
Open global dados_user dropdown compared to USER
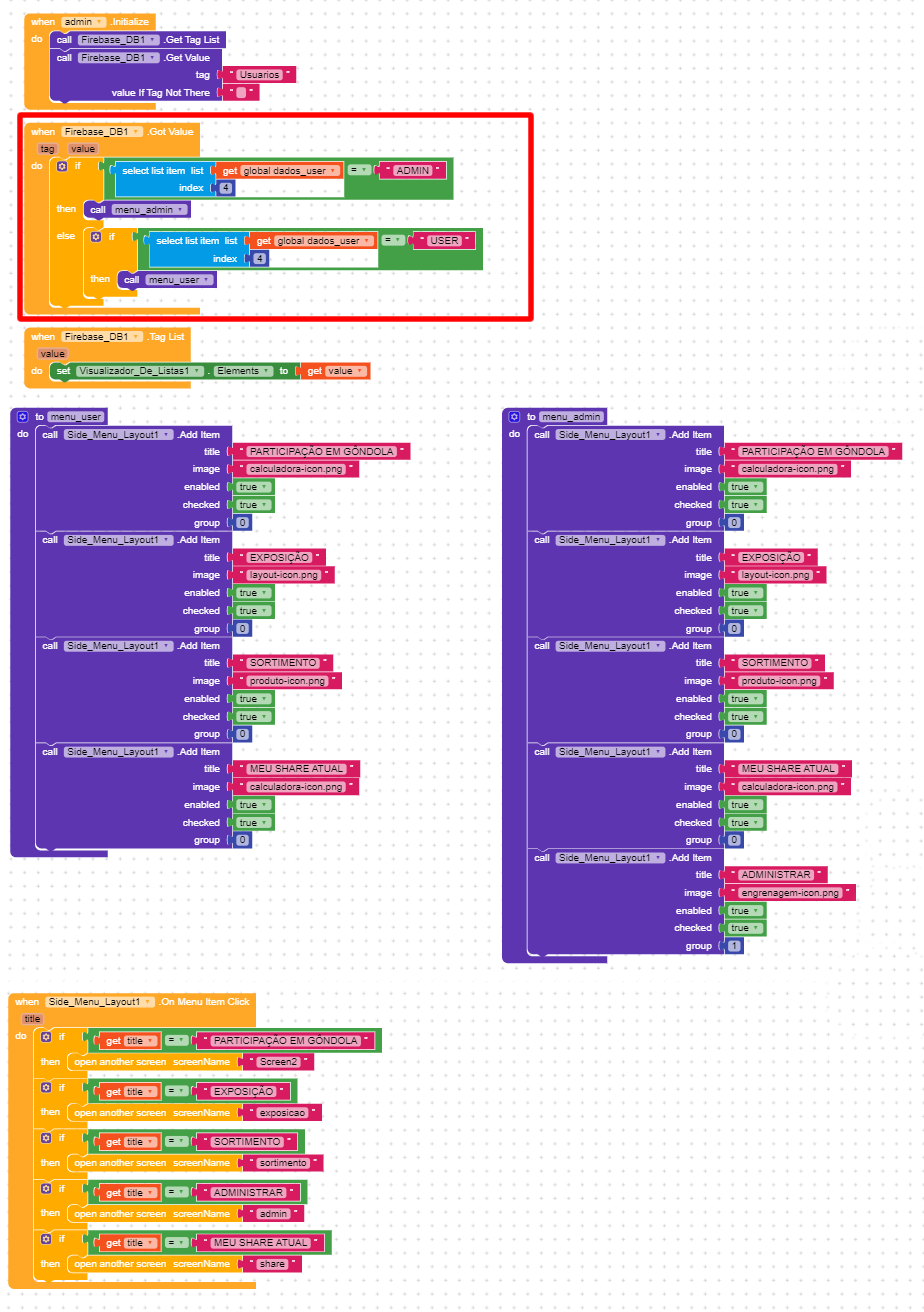pos(324,241)
